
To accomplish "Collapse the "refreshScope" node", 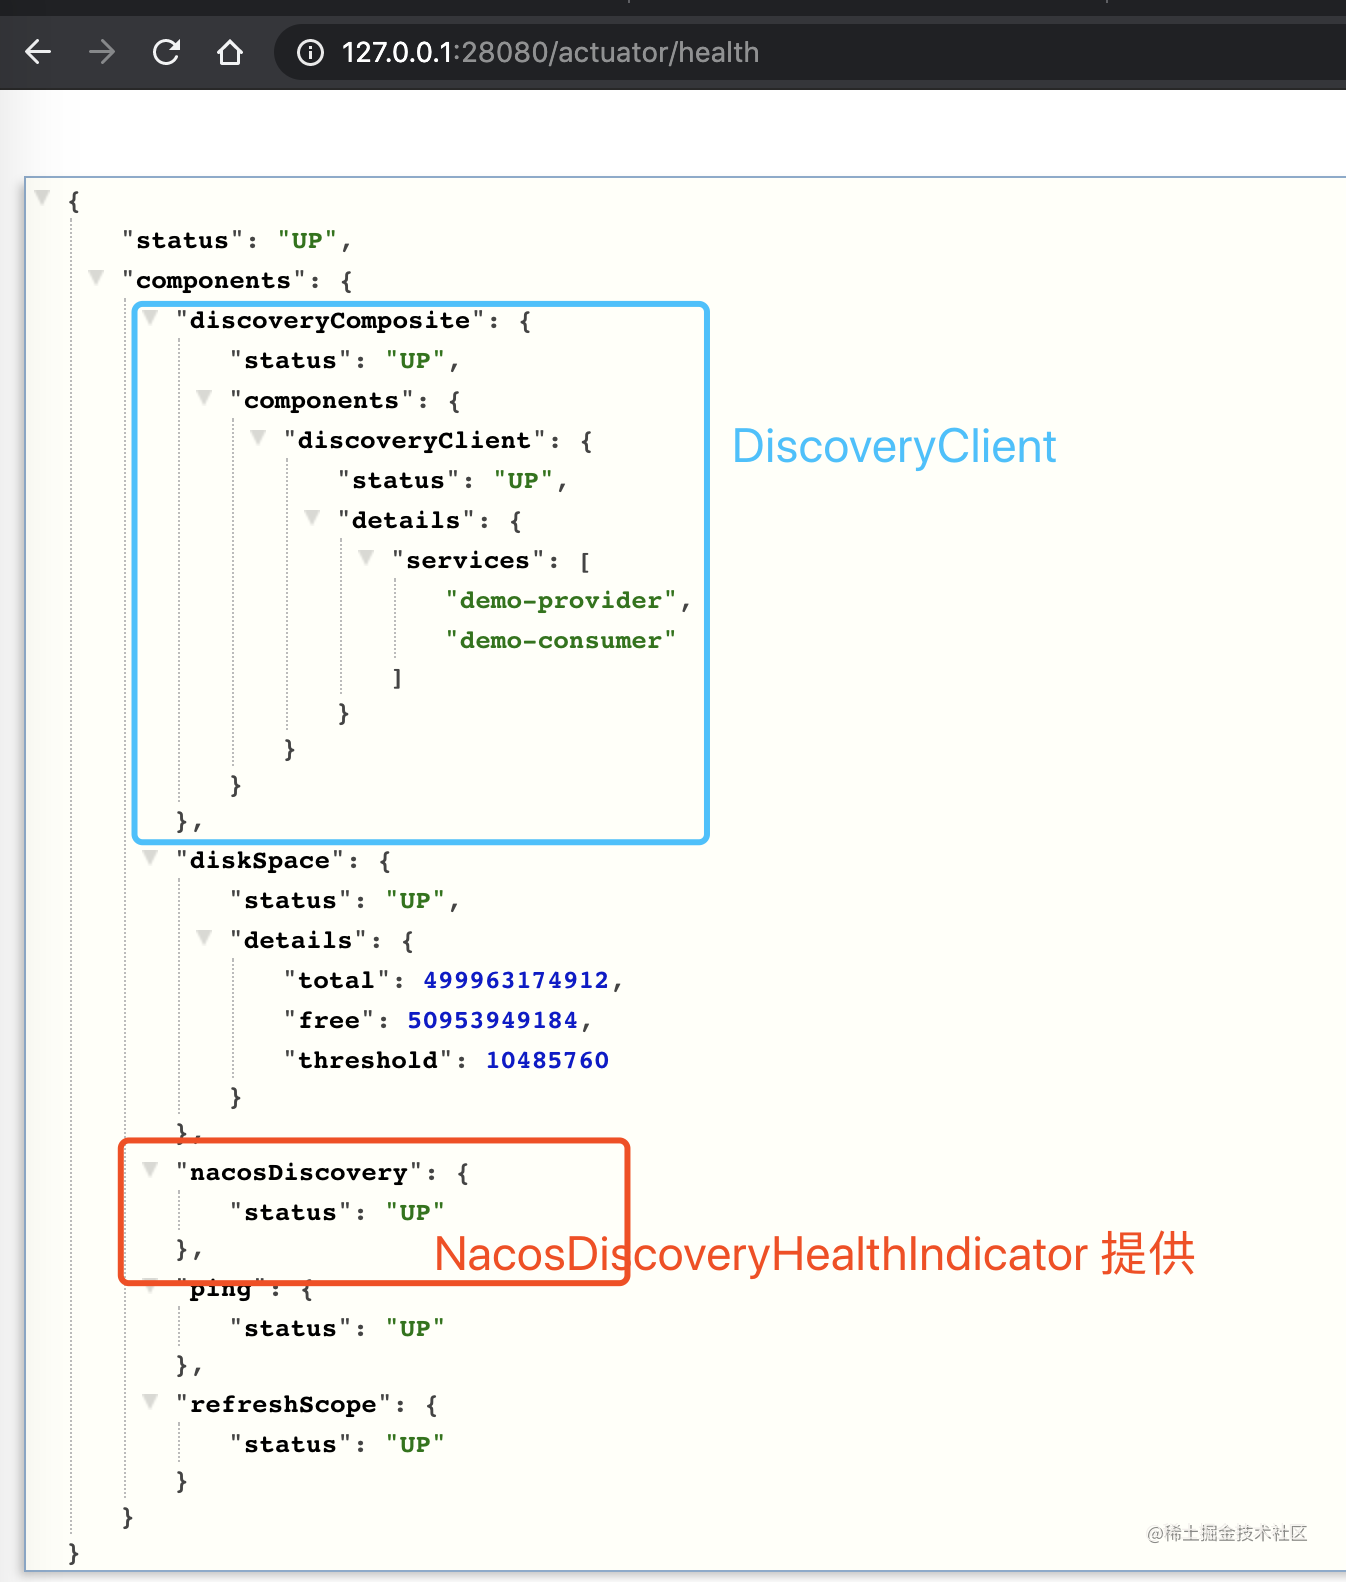I will [x=150, y=1401].
